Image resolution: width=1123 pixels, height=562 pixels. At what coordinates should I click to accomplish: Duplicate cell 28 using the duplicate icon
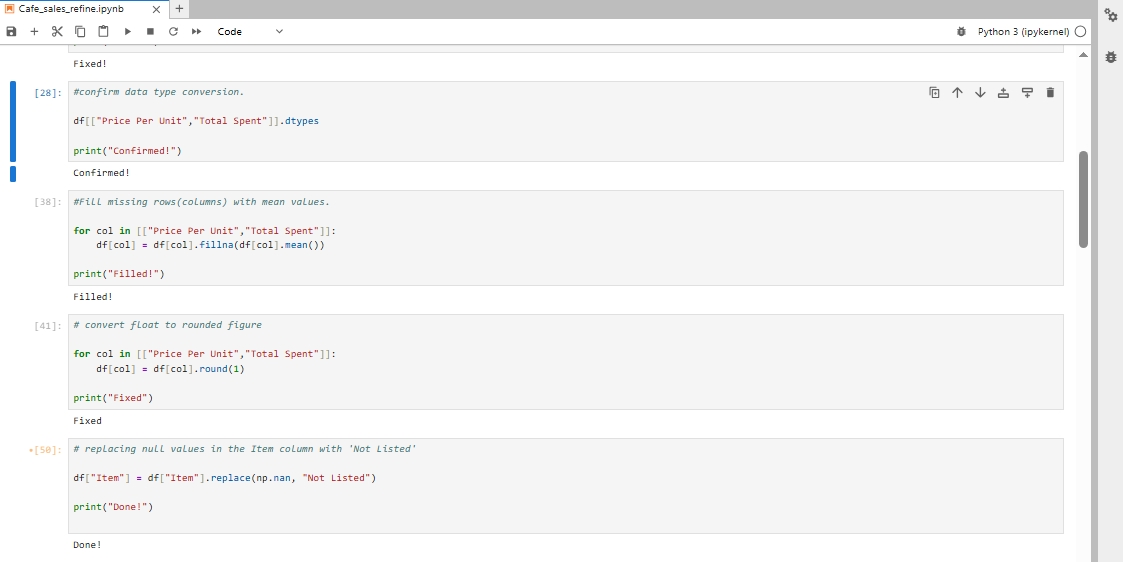[934, 92]
